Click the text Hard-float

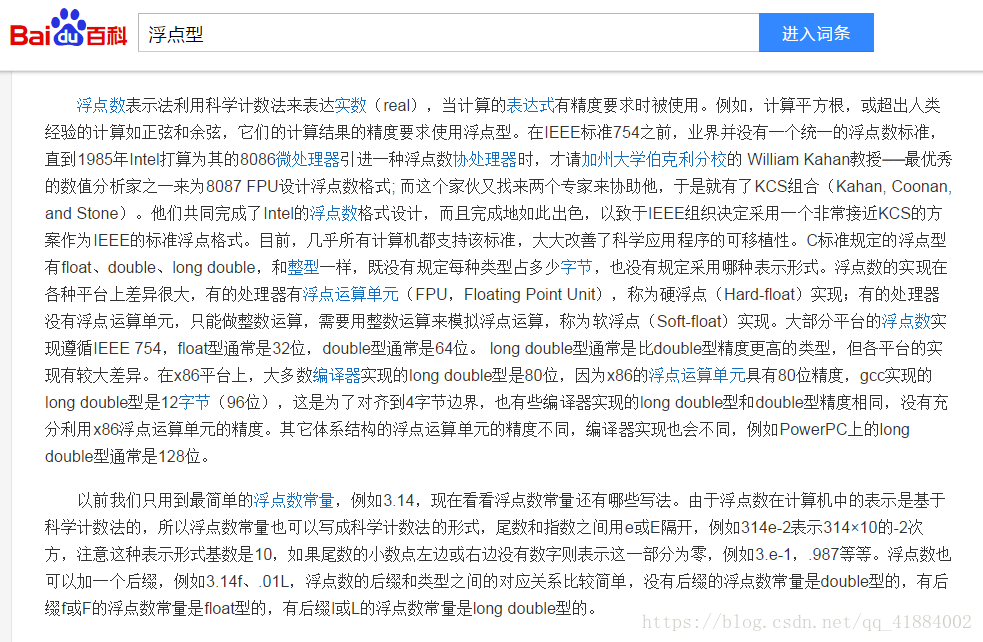pyautogui.click(x=760, y=294)
